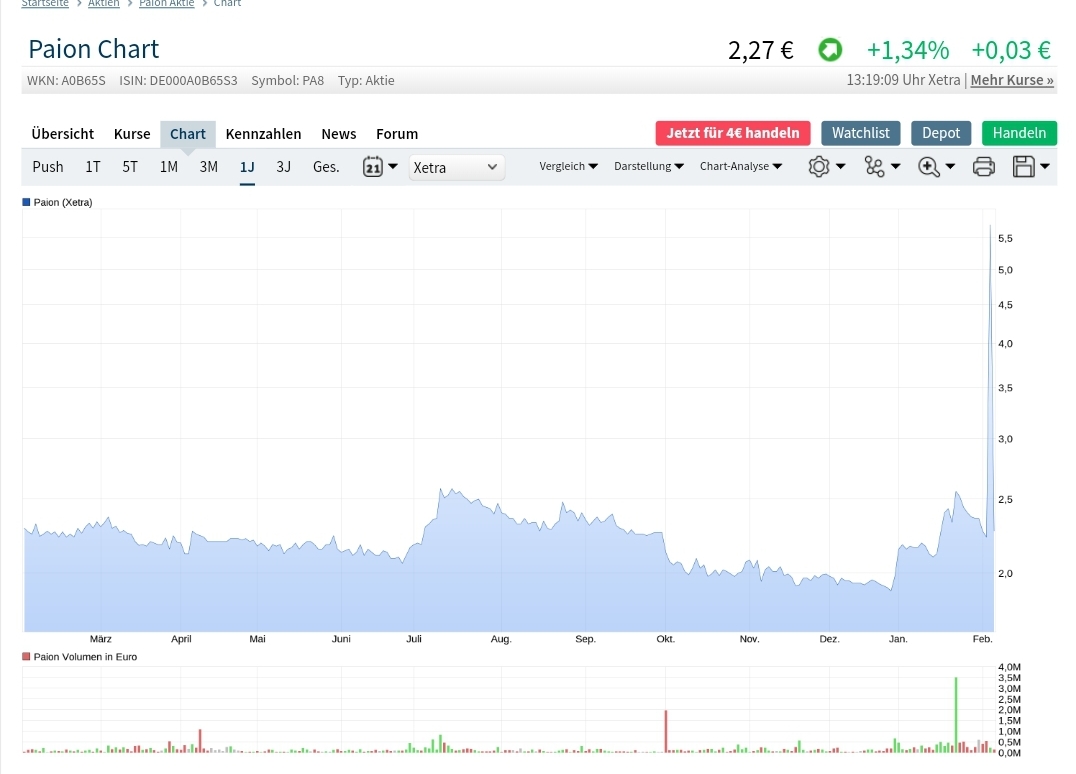This screenshot has height=774, width=1076.
Task: Open the chart settings gear icon
Action: coord(819,167)
